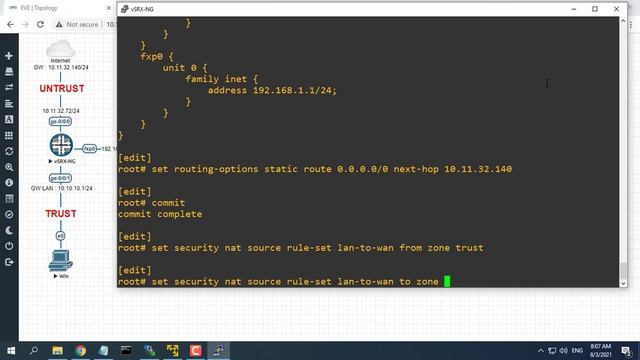Screen dimensions: 640x360
Task: Click the e0 interface label
Action: pyautogui.click(x=60, y=236)
